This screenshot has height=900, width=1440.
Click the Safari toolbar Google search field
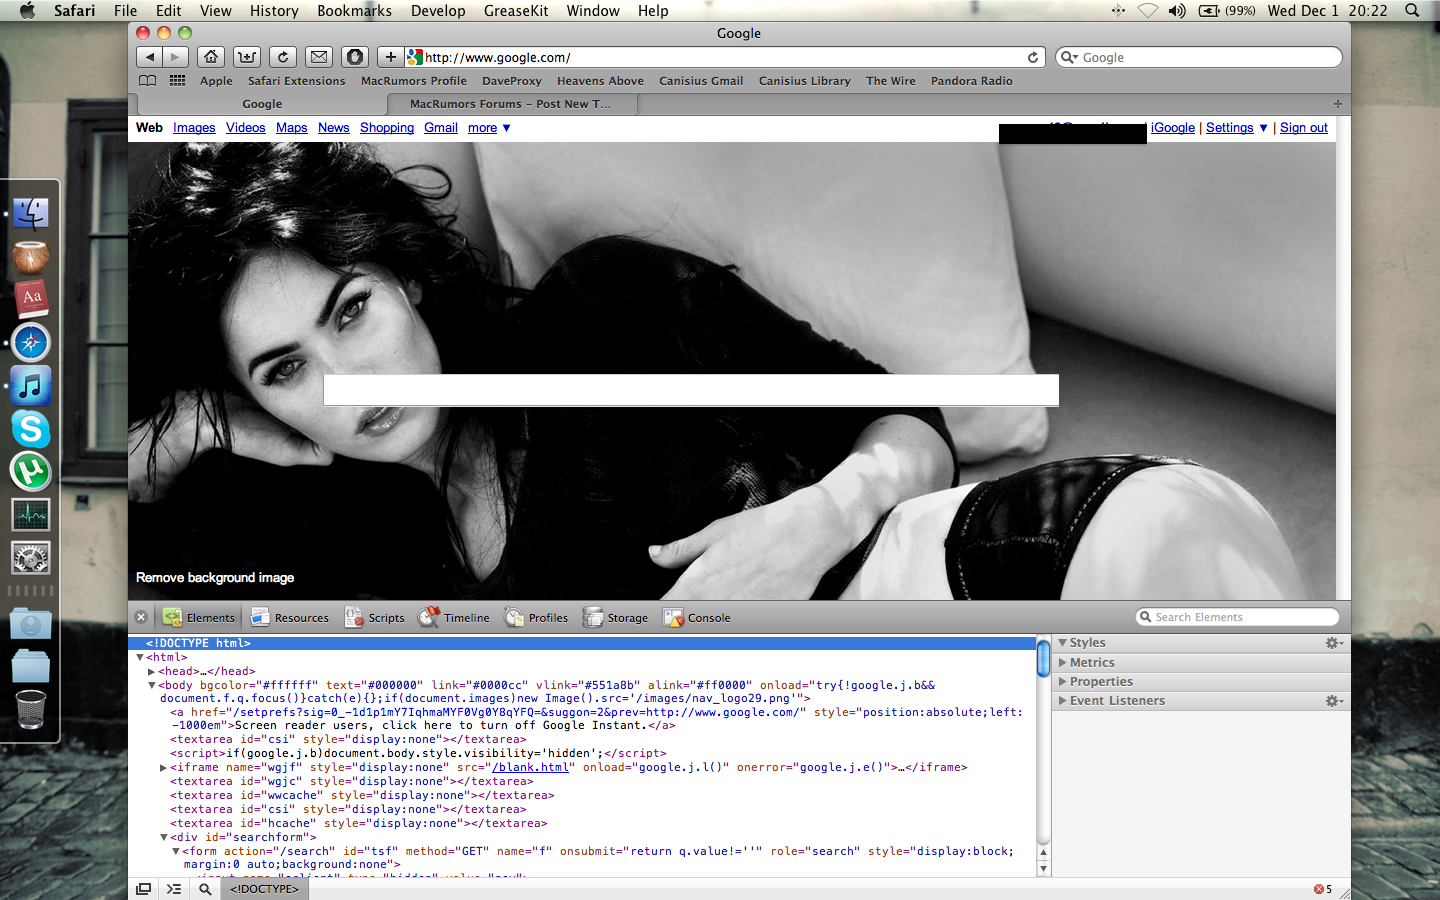click(1199, 57)
